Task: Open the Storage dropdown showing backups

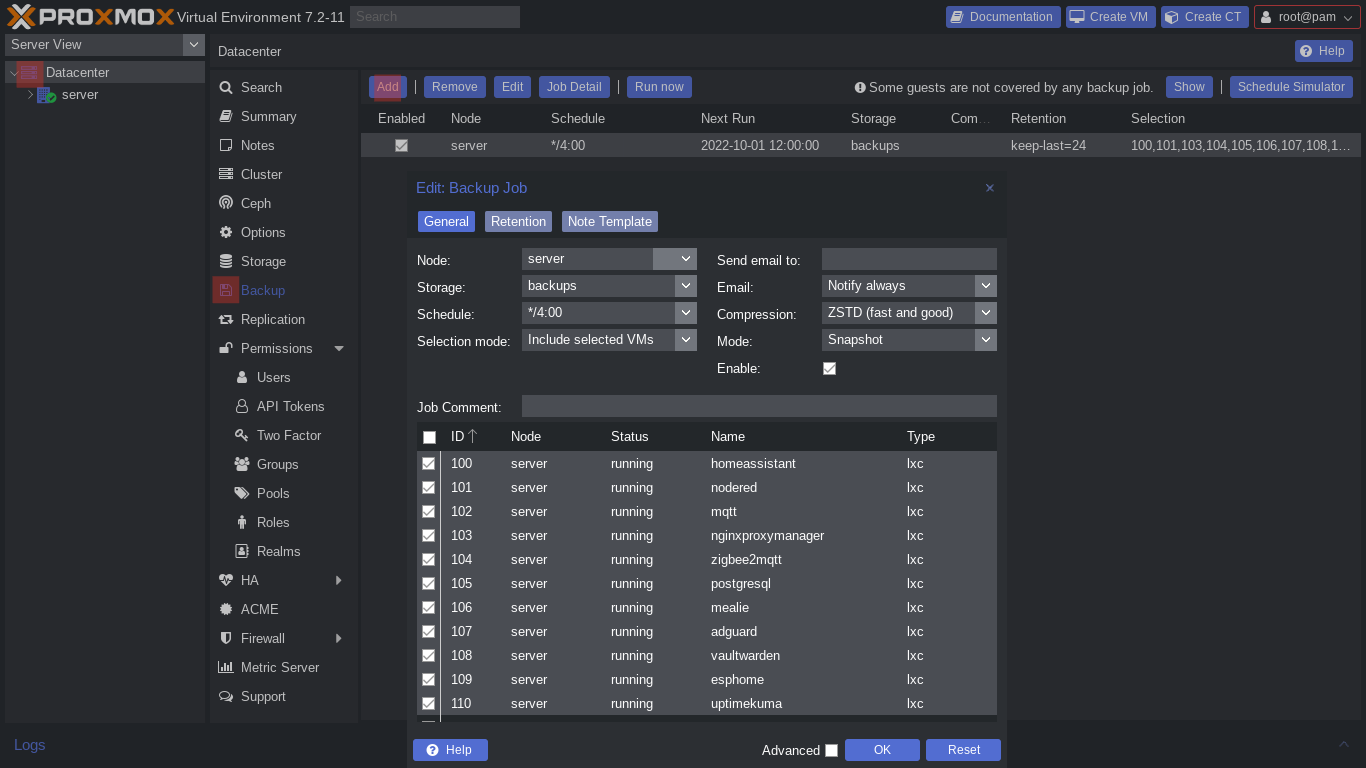Action: click(x=686, y=286)
